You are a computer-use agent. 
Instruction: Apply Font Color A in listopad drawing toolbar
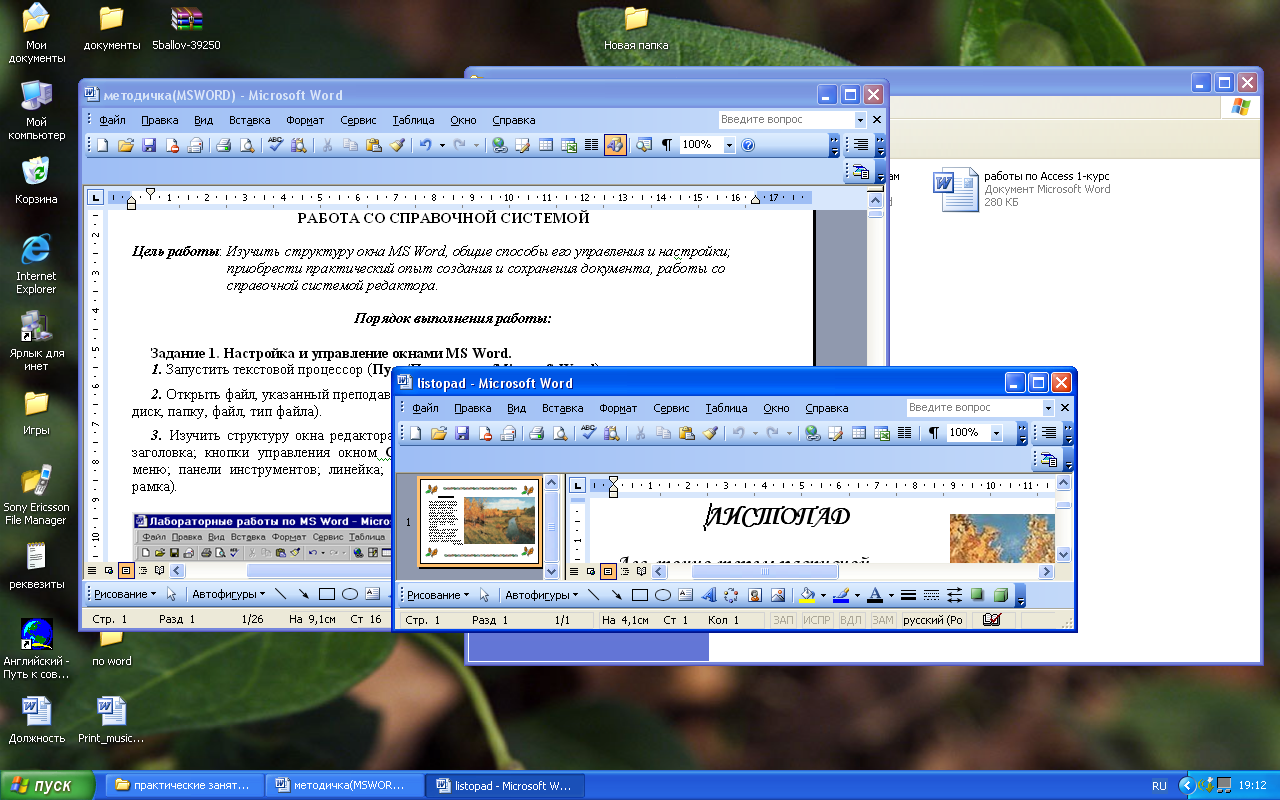(876, 595)
